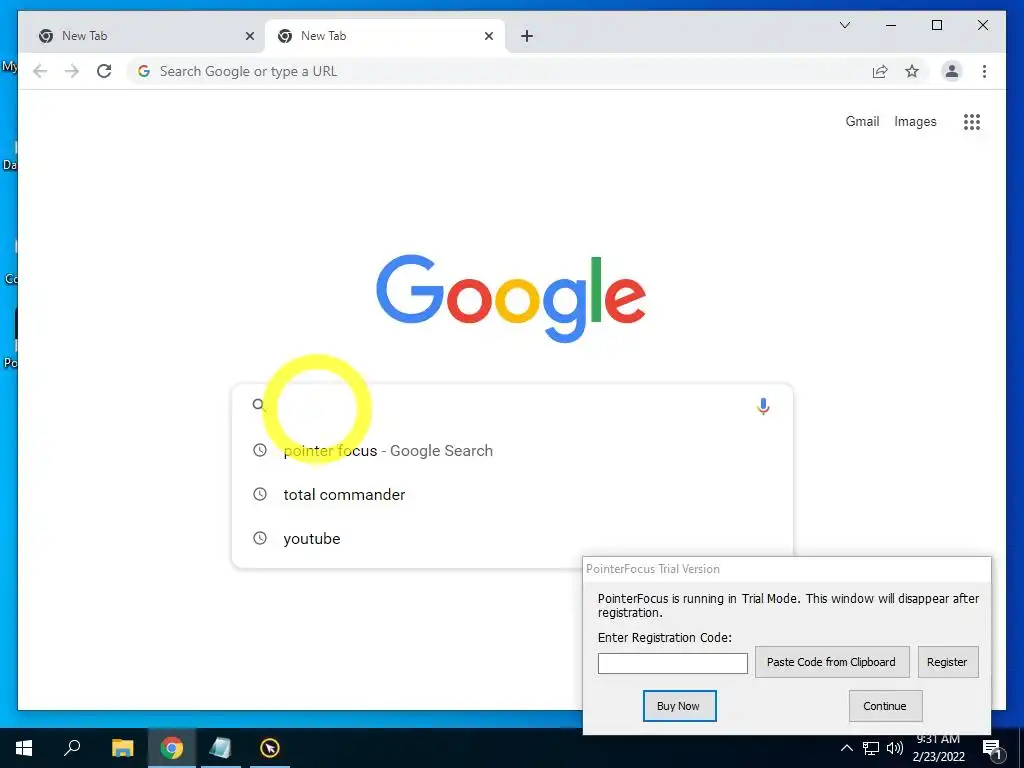Open the Windows Start menu

point(24,748)
